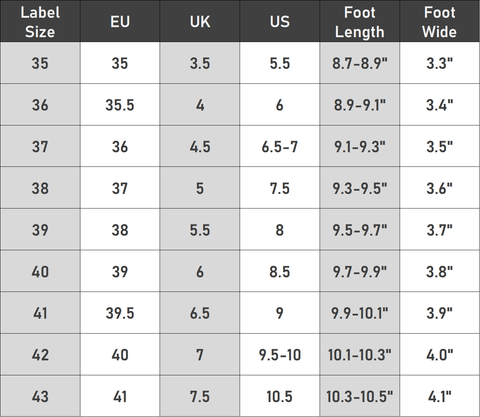Select the EU column header
This screenshot has height=417, width=480.
click(x=120, y=21)
